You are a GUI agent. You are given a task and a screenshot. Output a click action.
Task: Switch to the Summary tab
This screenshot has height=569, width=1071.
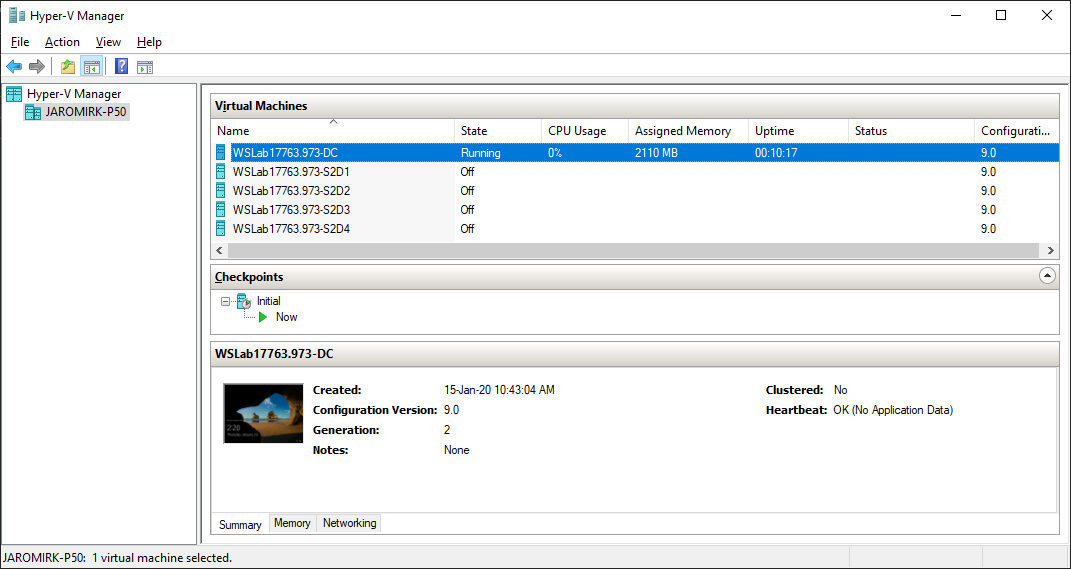coord(240,525)
